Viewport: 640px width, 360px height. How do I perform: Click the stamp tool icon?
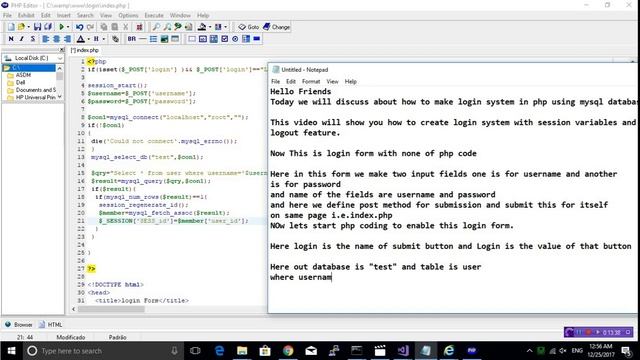pos(202,27)
